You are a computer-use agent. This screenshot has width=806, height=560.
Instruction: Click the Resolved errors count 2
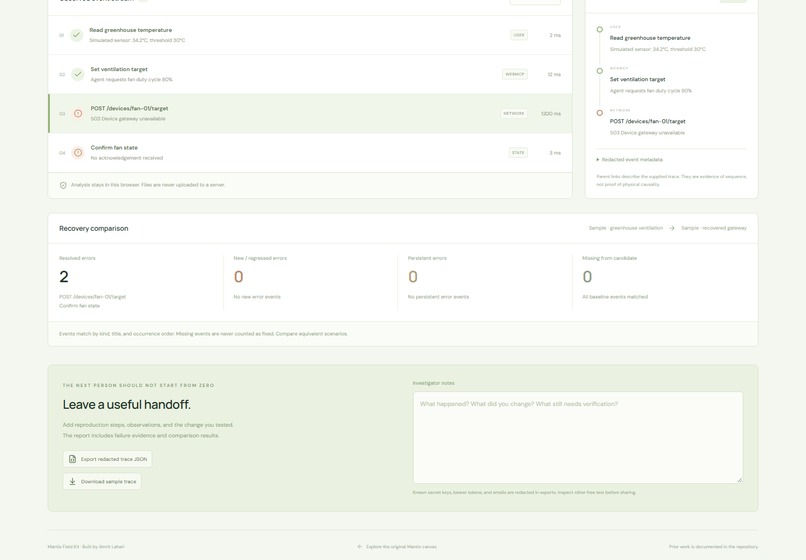[64, 277]
